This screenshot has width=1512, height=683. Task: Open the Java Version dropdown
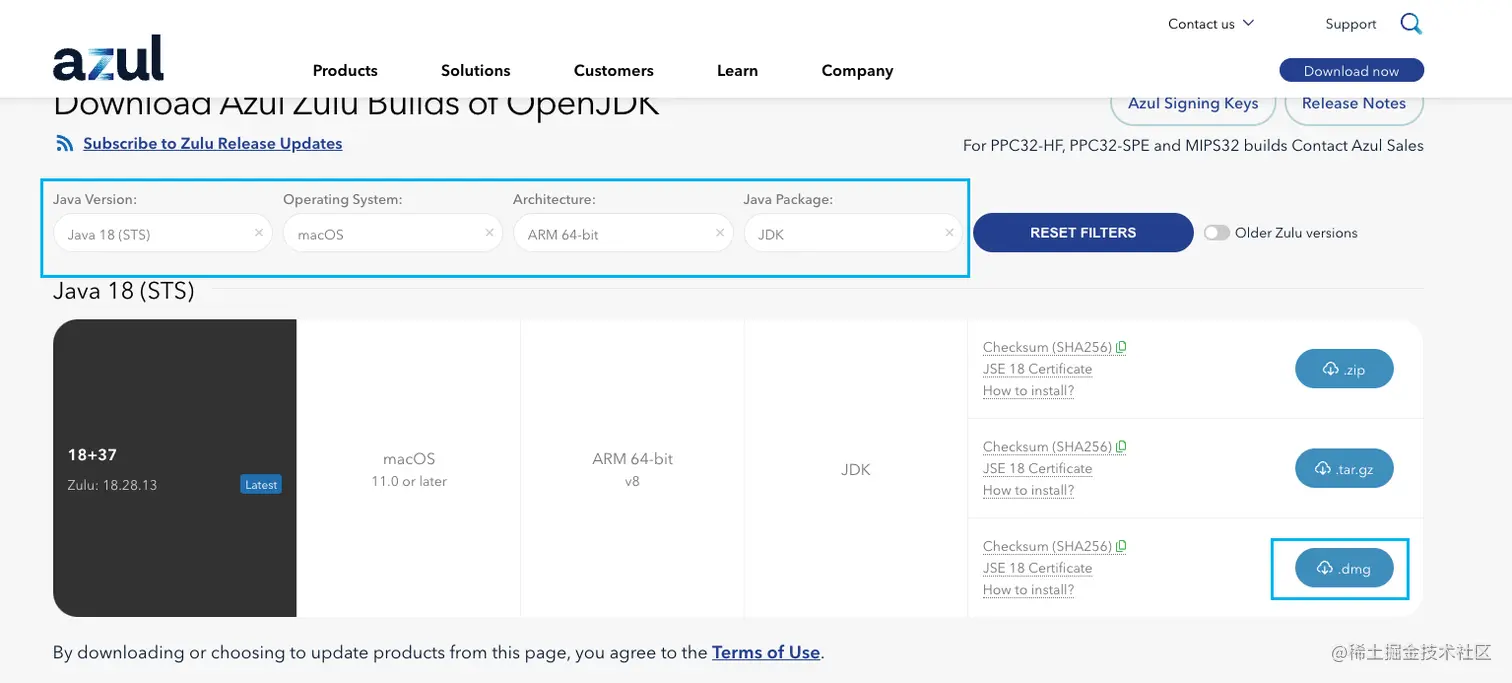162,233
